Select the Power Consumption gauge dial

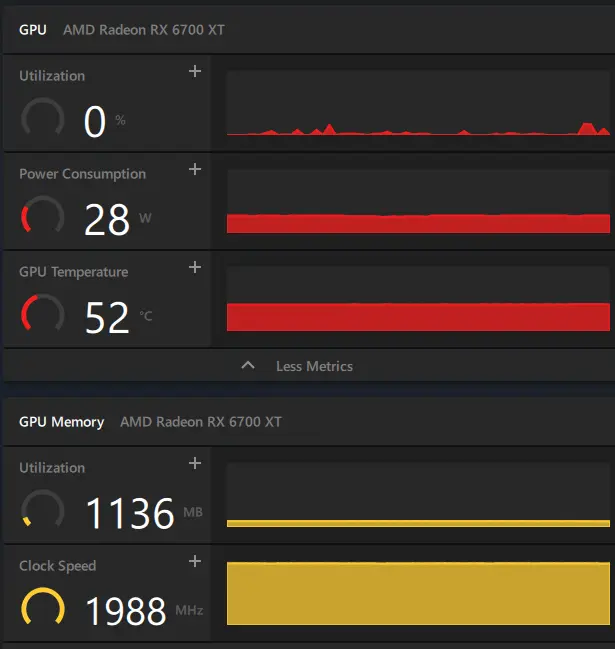click(43, 216)
